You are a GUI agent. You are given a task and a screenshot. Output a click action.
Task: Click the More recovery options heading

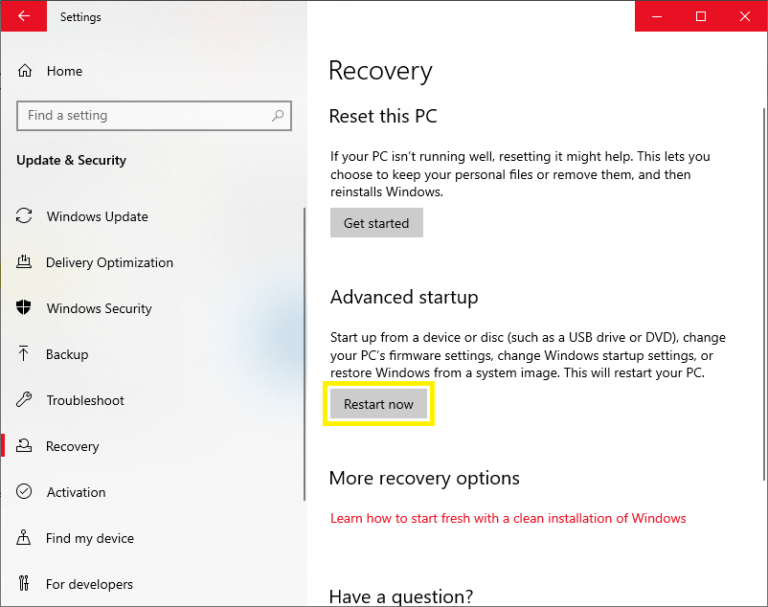[424, 478]
